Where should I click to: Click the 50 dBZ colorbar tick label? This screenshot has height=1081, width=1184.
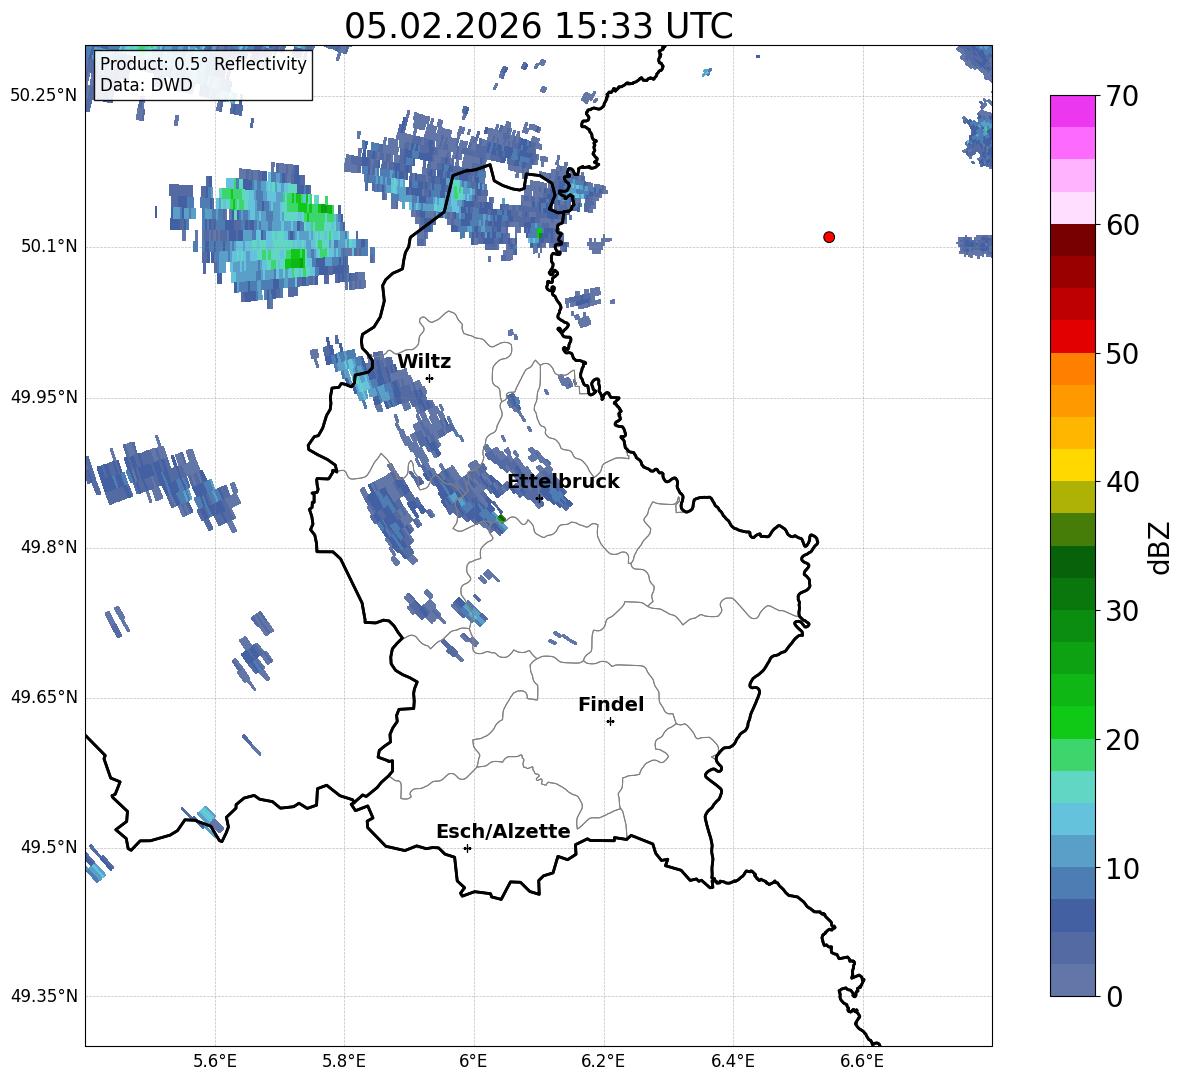(x=1122, y=353)
